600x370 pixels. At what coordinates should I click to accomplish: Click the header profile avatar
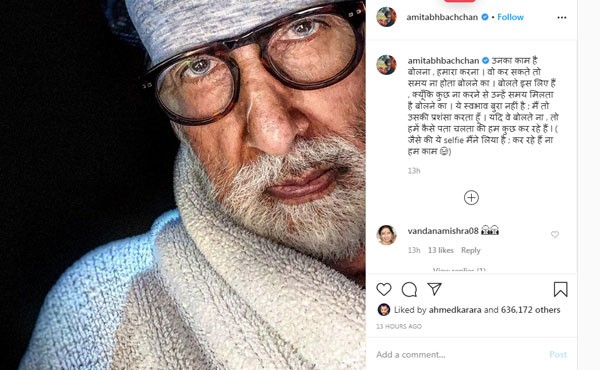coord(386,17)
